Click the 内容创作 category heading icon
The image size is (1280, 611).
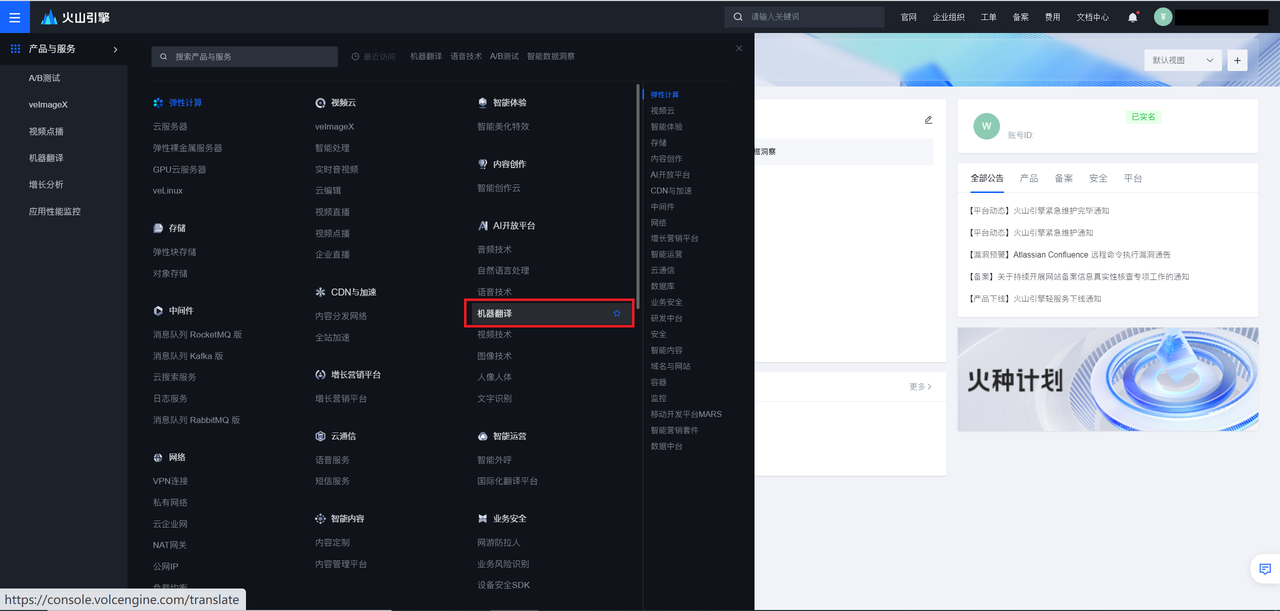(x=483, y=164)
